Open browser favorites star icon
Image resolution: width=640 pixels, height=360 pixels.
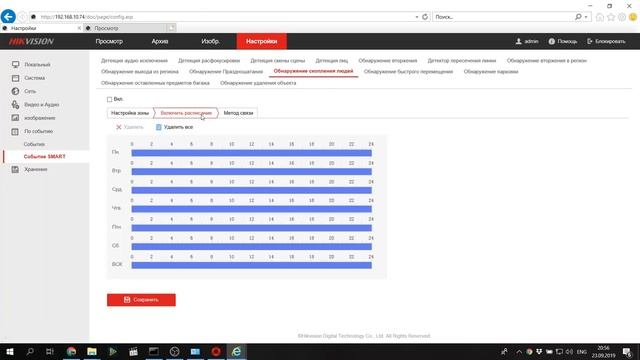(611, 17)
